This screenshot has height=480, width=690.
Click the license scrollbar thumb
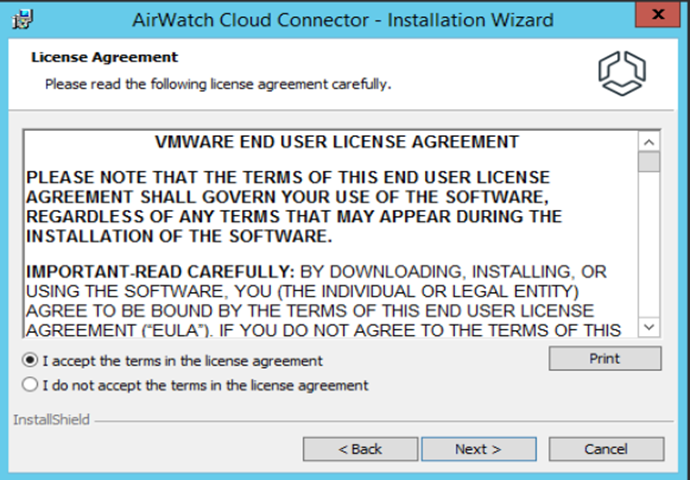(x=649, y=162)
